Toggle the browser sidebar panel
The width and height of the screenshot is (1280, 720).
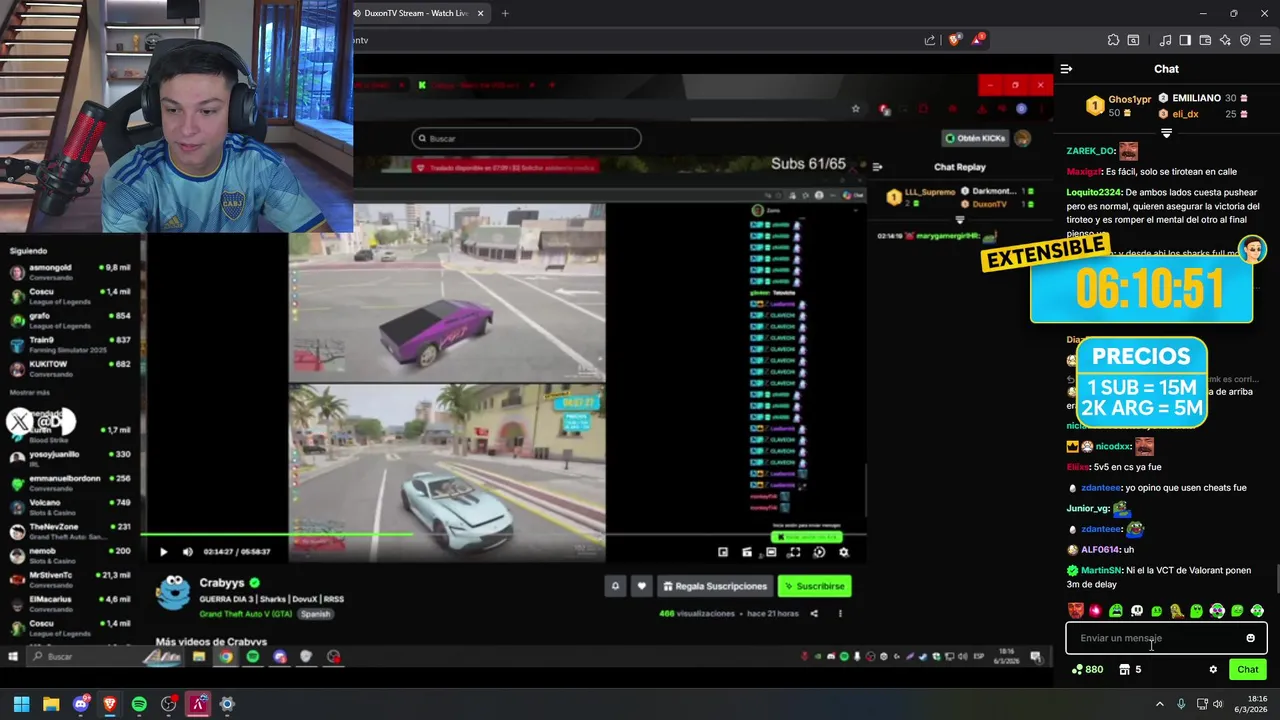pos(1185,40)
